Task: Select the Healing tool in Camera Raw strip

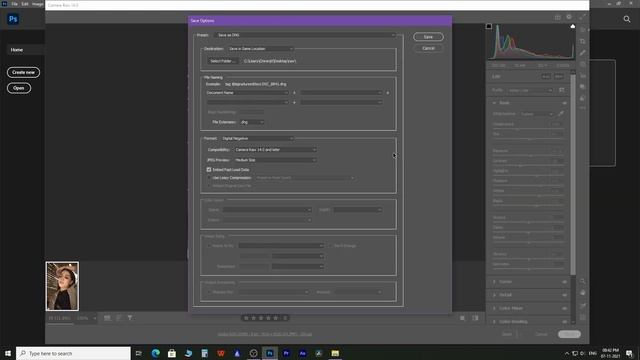Action: (x=582, y=53)
